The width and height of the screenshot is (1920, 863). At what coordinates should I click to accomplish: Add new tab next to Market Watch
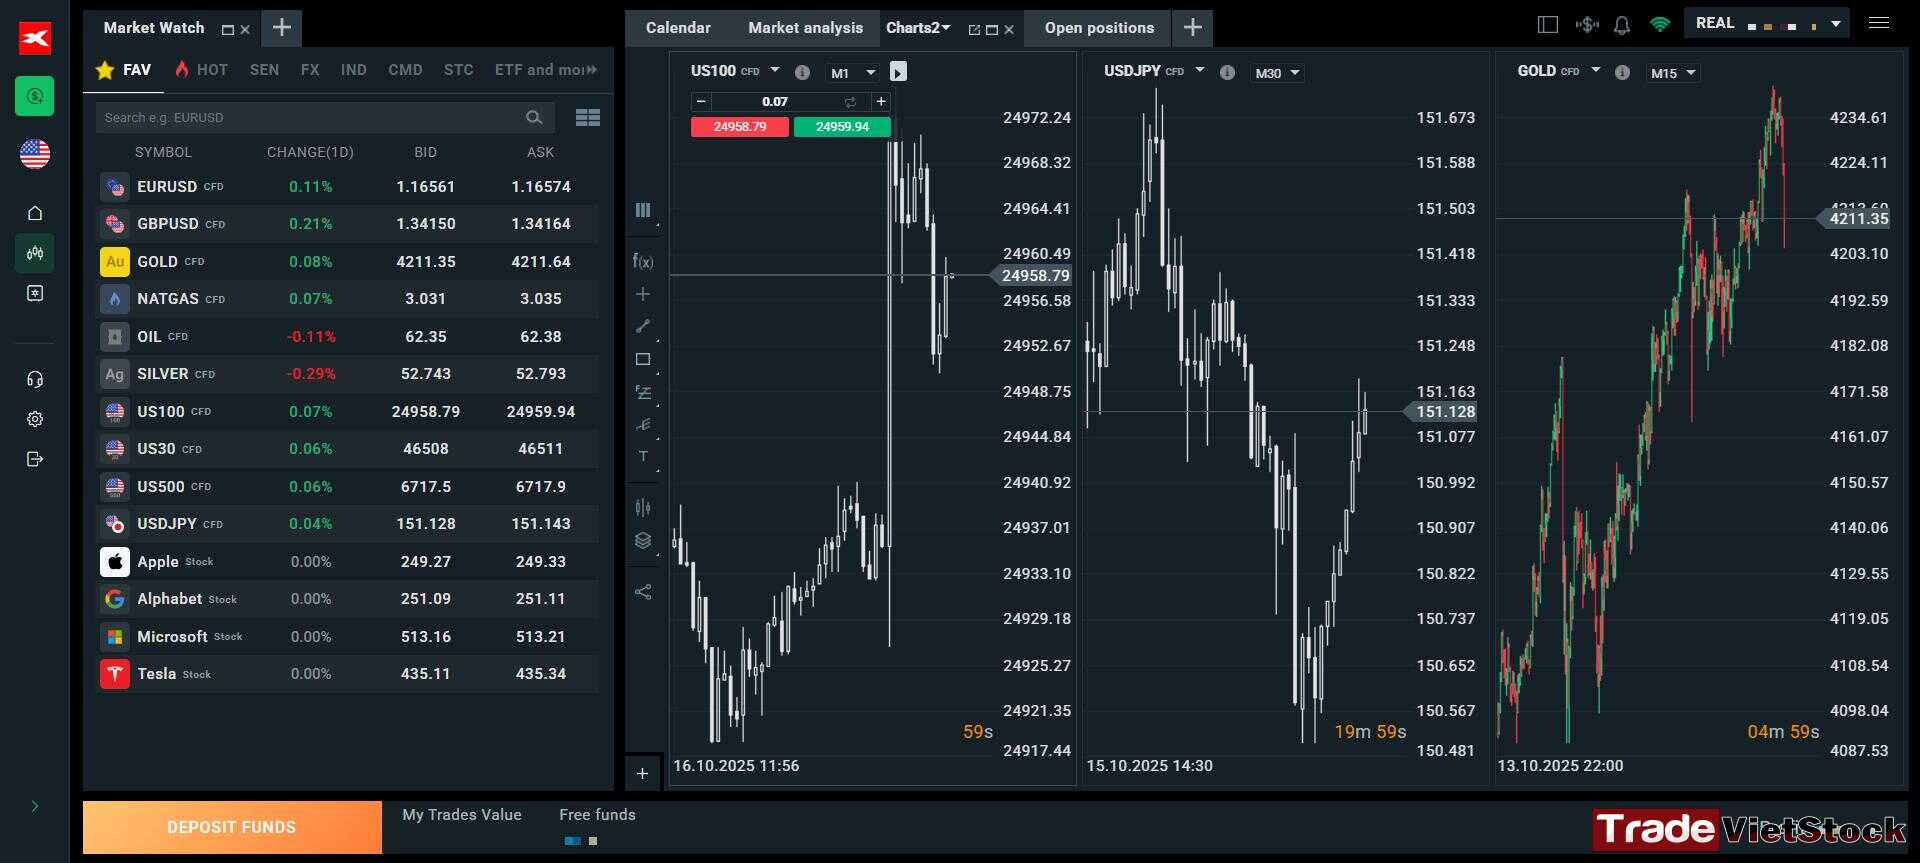coord(282,28)
